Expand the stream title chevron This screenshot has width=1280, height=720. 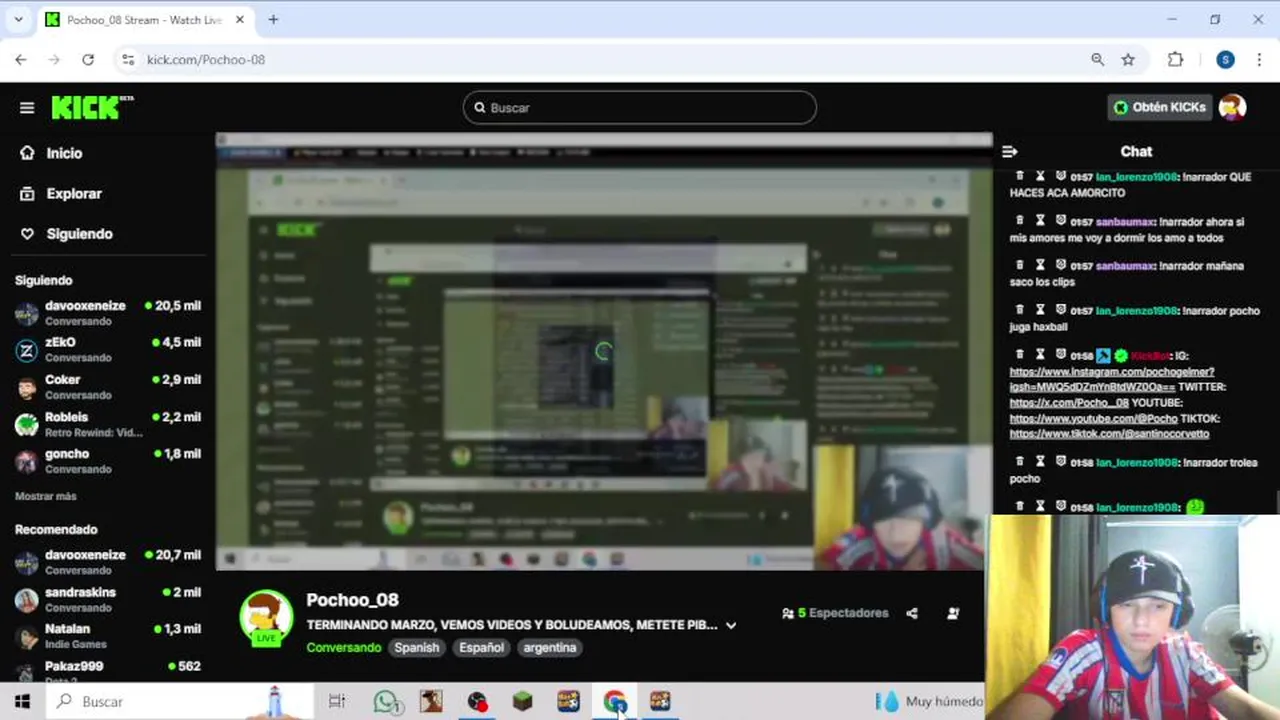click(x=731, y=626)
